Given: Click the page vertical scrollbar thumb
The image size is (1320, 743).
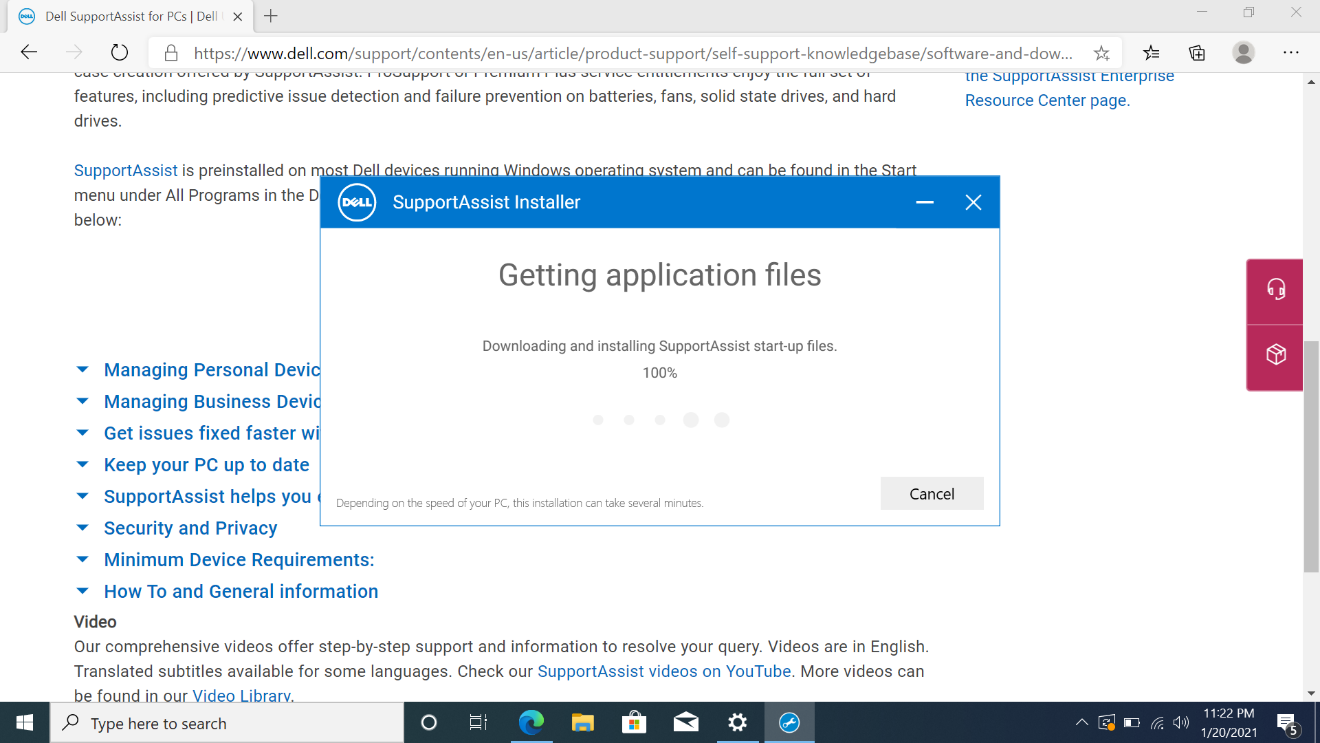Looking at the screenshot, I should pyautogui.click(x=1311, y=455).
